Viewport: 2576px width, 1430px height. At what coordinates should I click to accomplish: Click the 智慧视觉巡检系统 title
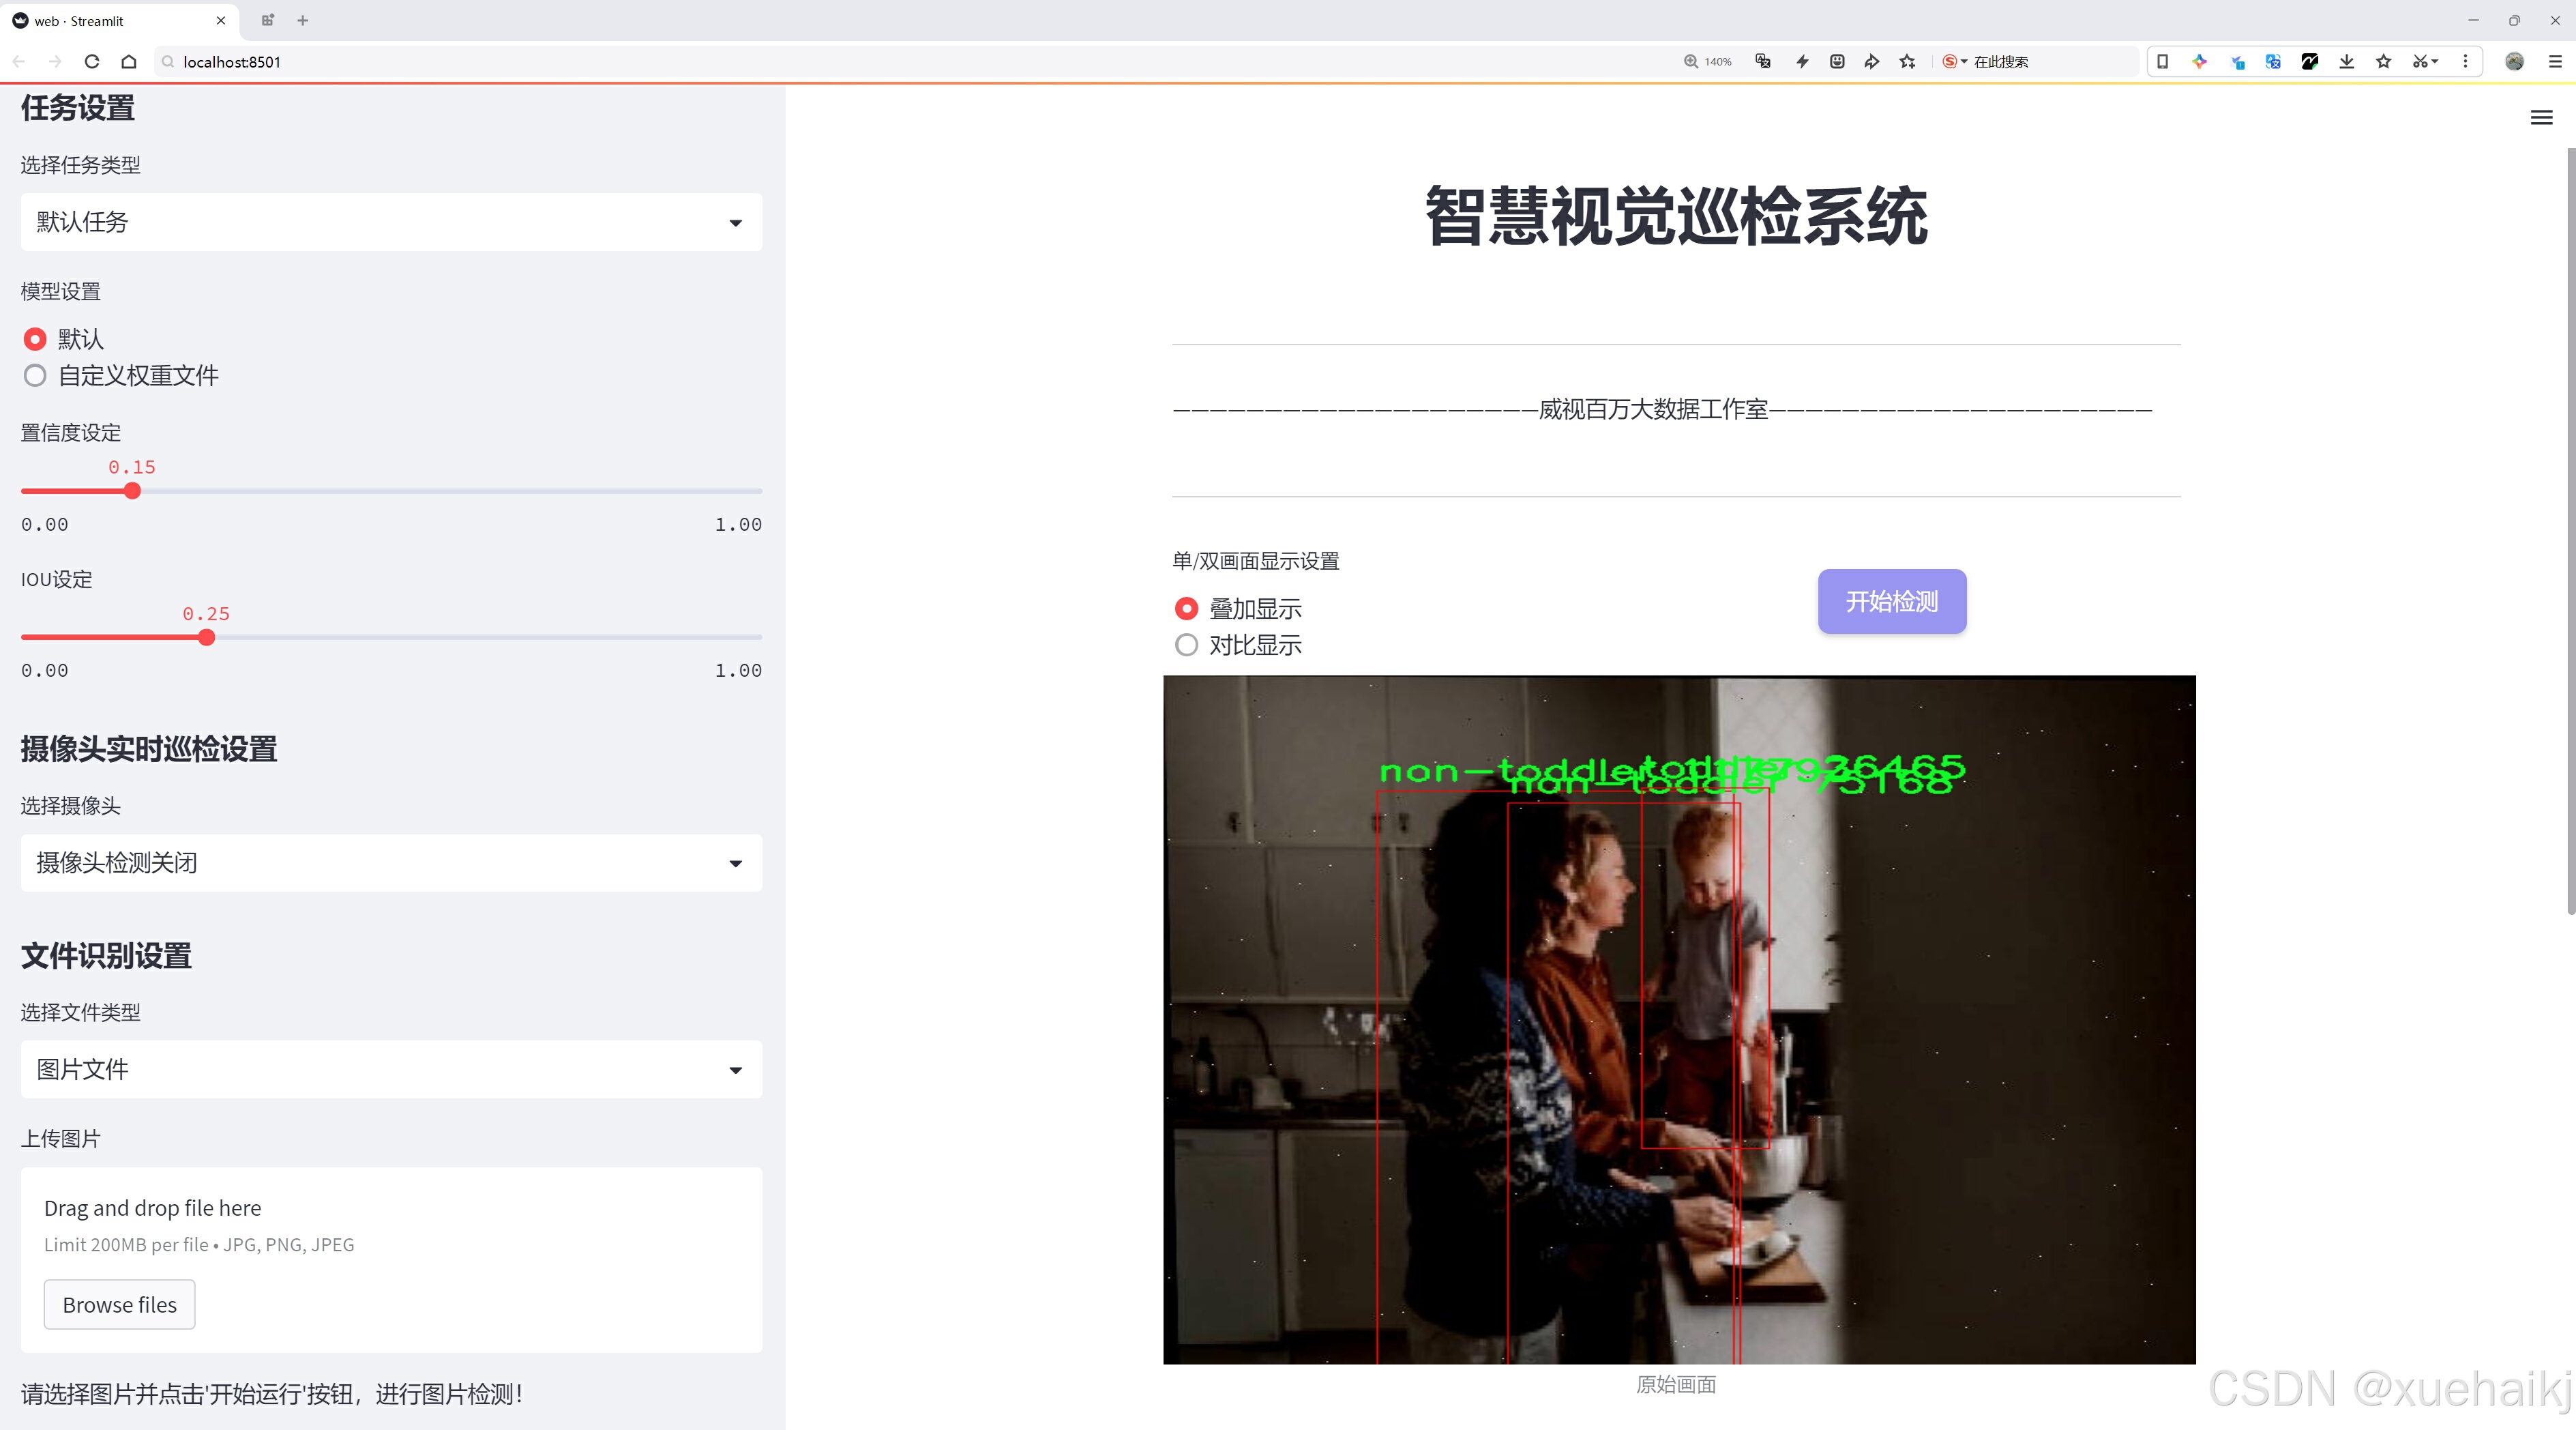[x=1677, y=216]
